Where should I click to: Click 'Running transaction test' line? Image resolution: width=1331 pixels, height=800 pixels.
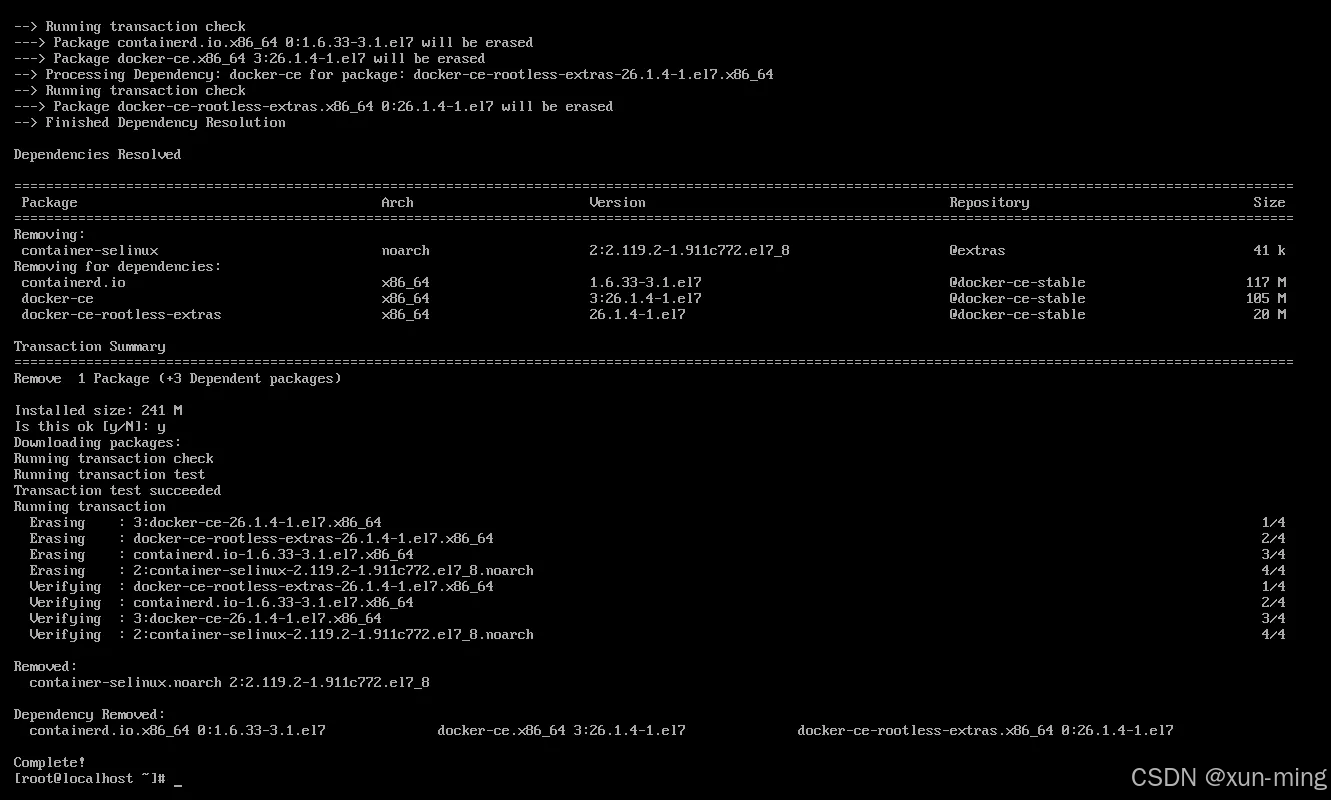(109, 474)
